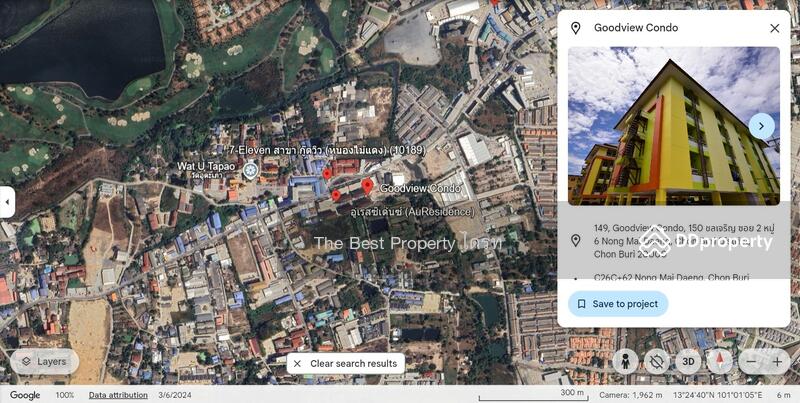Image resolution: width=800 pixels, height=403 pixels.
Task: Open the Layers panel
Action: 44,362
